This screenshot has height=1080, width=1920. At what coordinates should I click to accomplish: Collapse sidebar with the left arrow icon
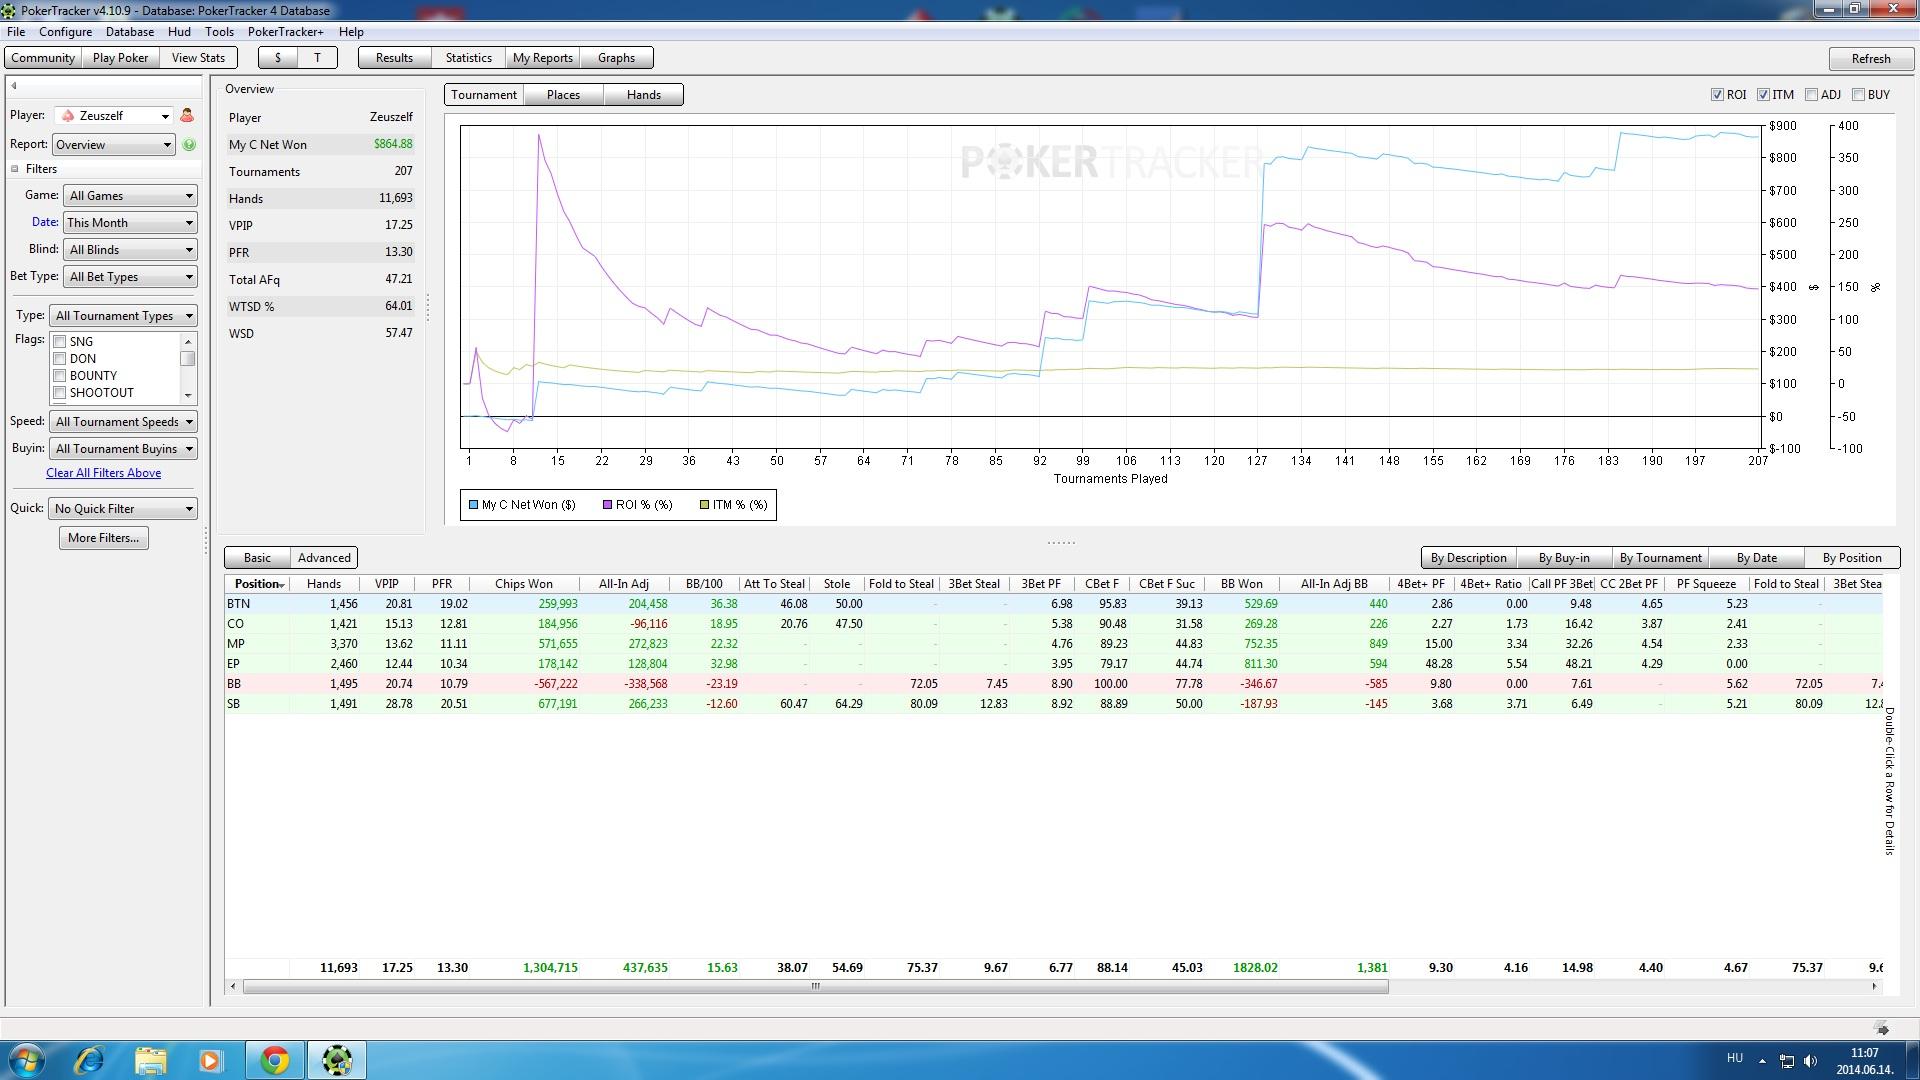point(14,86)
